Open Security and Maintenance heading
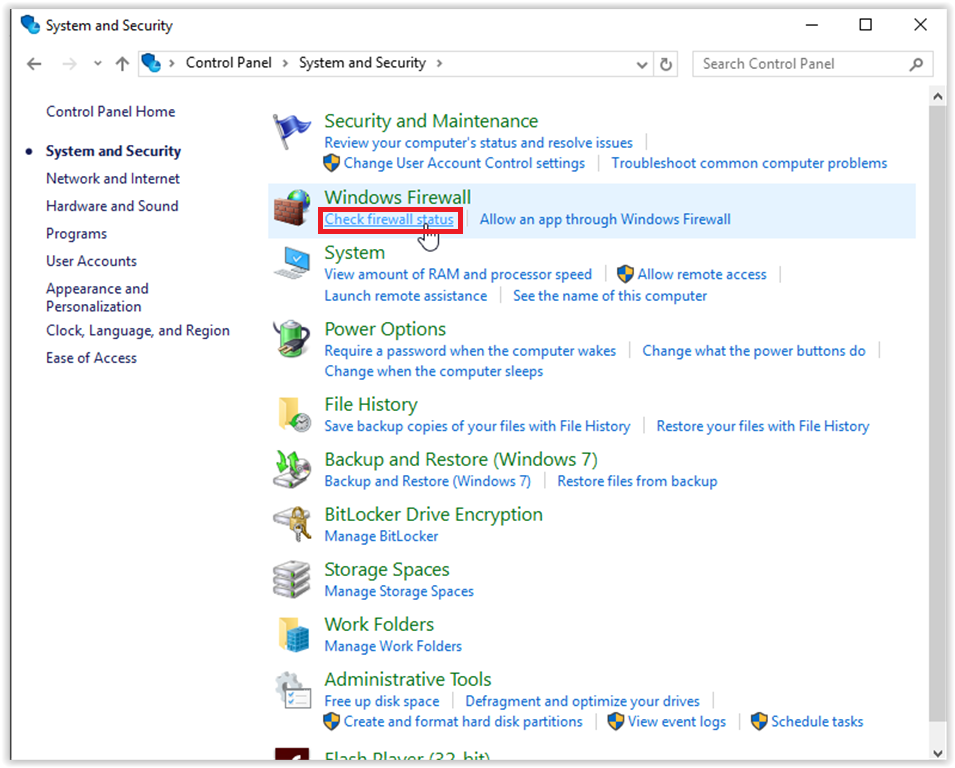 pyautogui.click(x=431, y=121)
